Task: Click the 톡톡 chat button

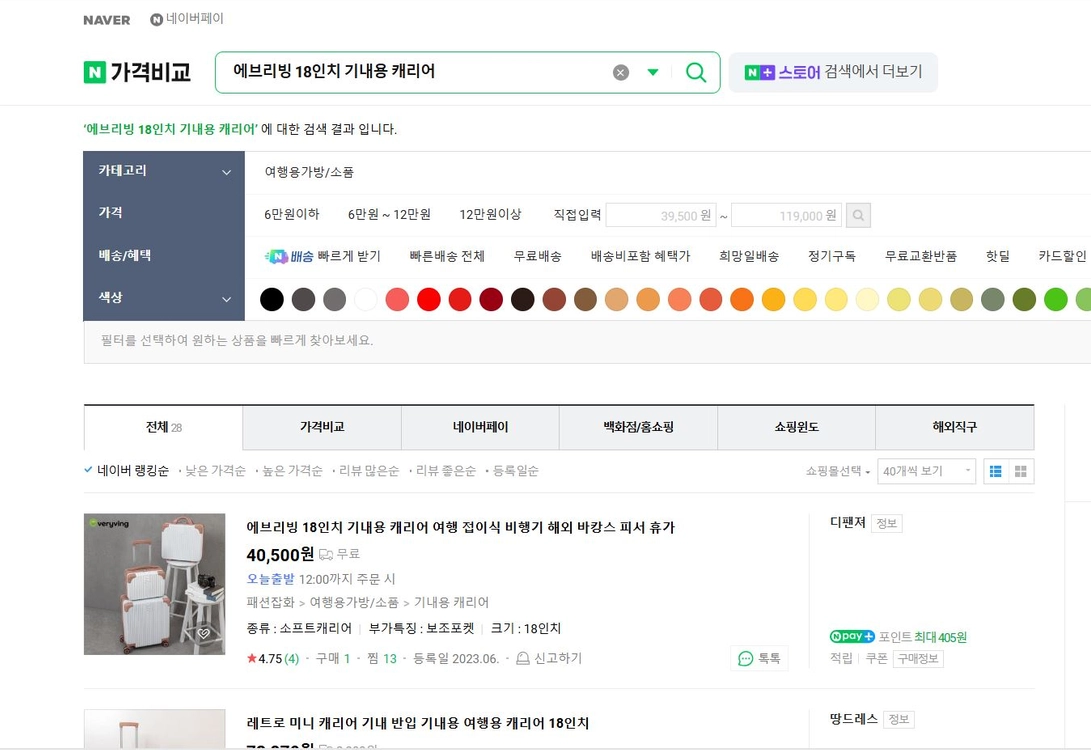Action: (x=759, y=658)
